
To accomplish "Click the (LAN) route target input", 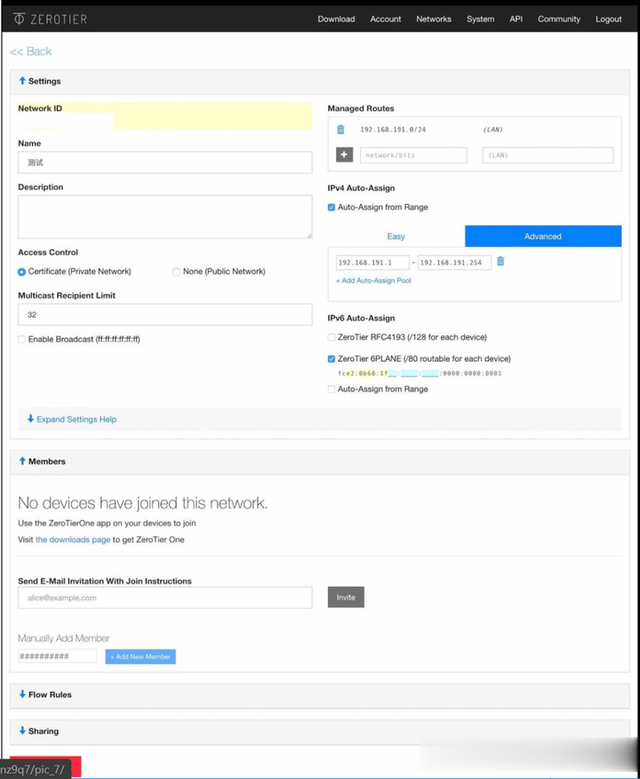I will click(548, 155).
